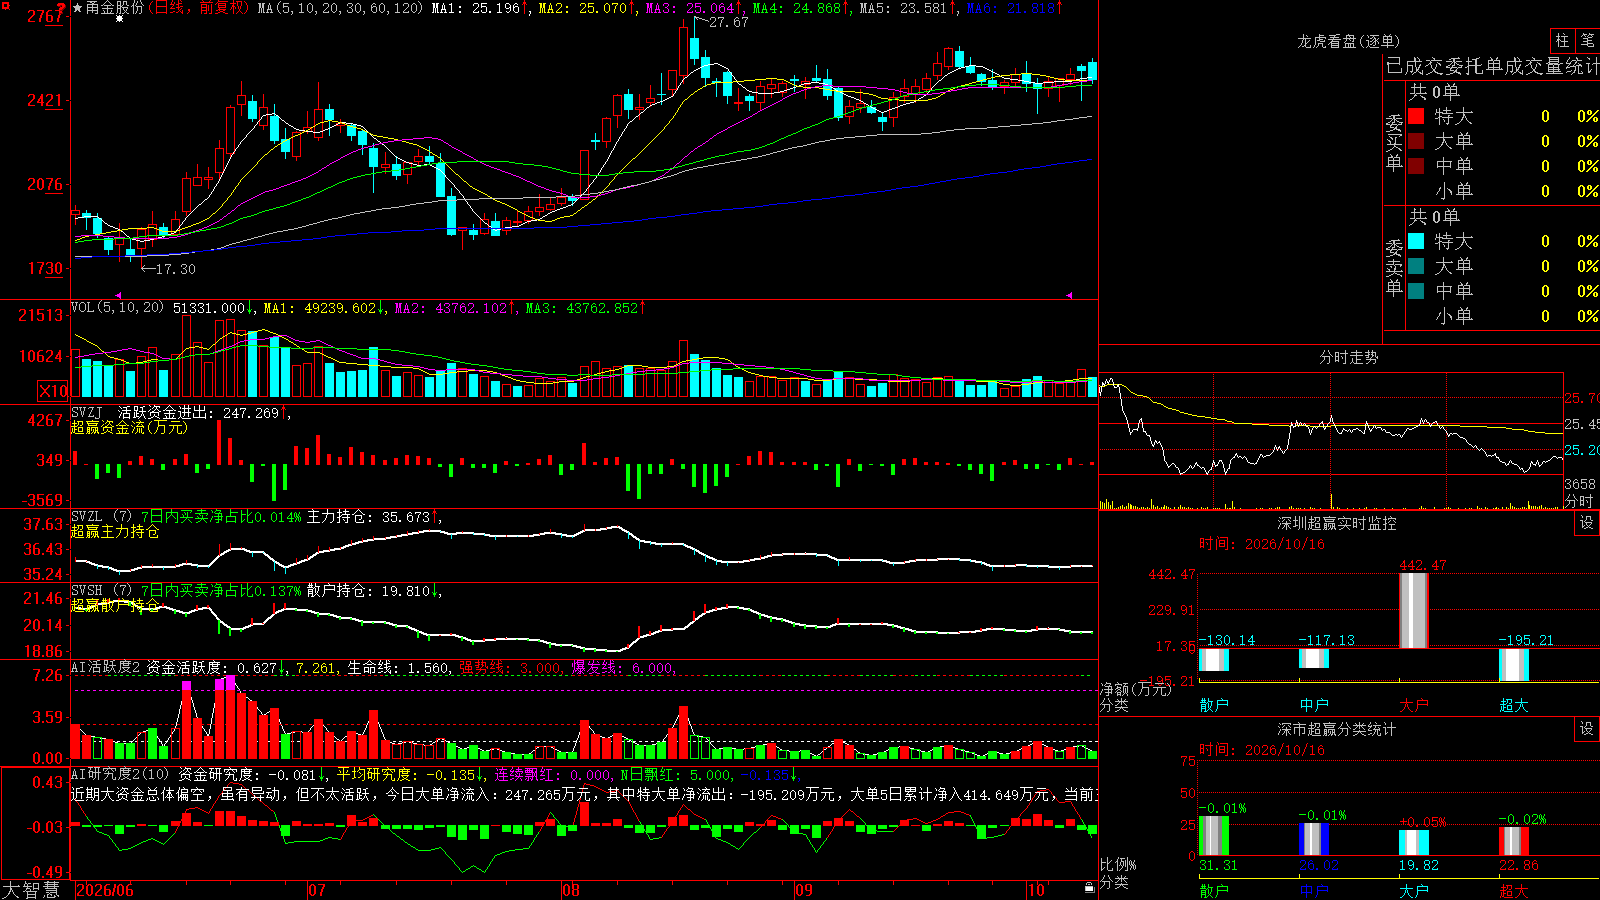
Task: Click the 已成交委托单成交量统计 header
Action: (x=1492, y=66)
